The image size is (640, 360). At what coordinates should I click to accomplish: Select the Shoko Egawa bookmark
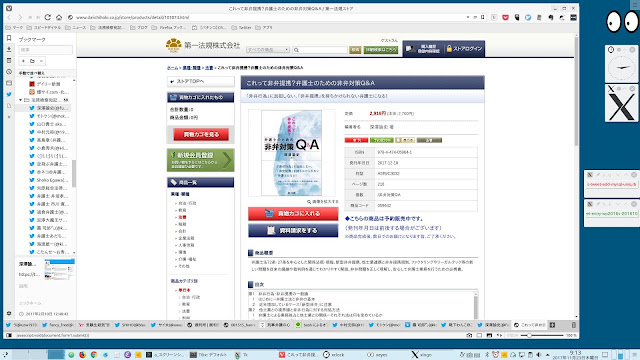point(48,180)
